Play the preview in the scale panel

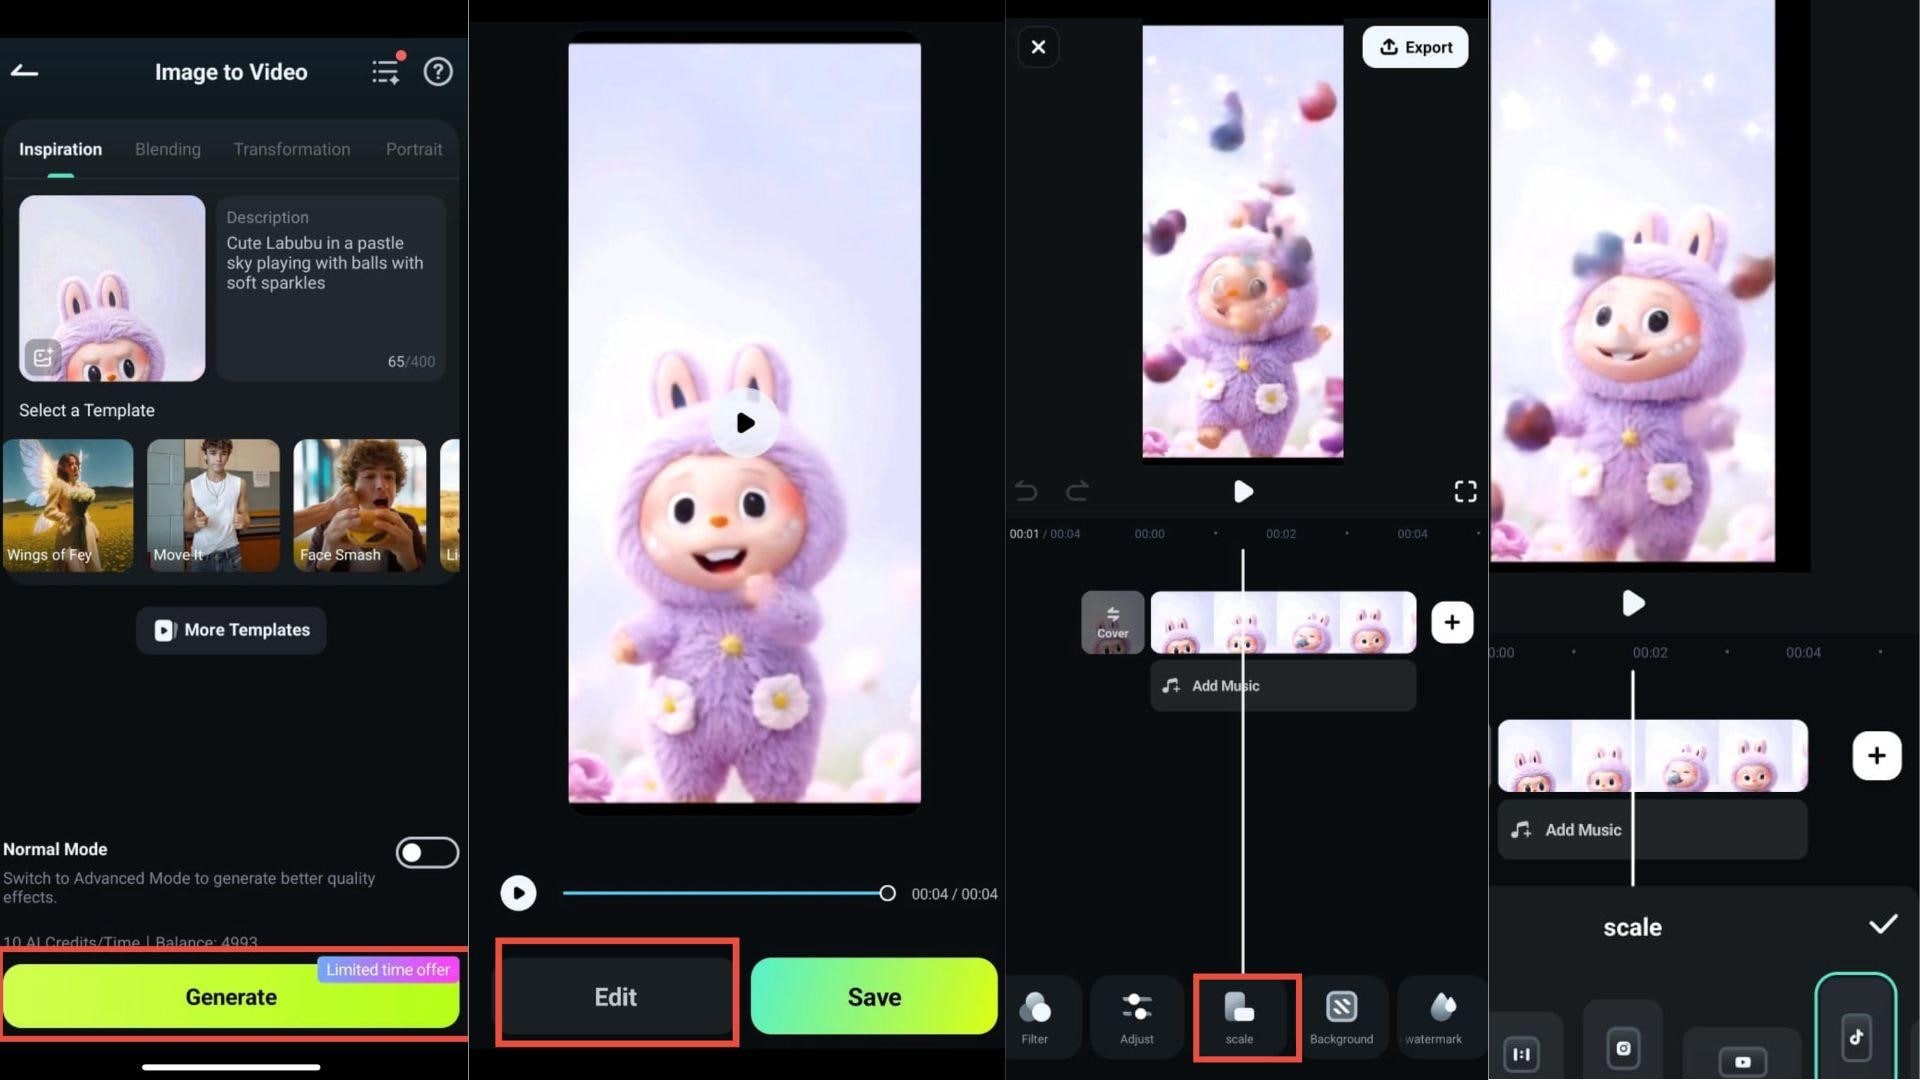[1632, 603]
